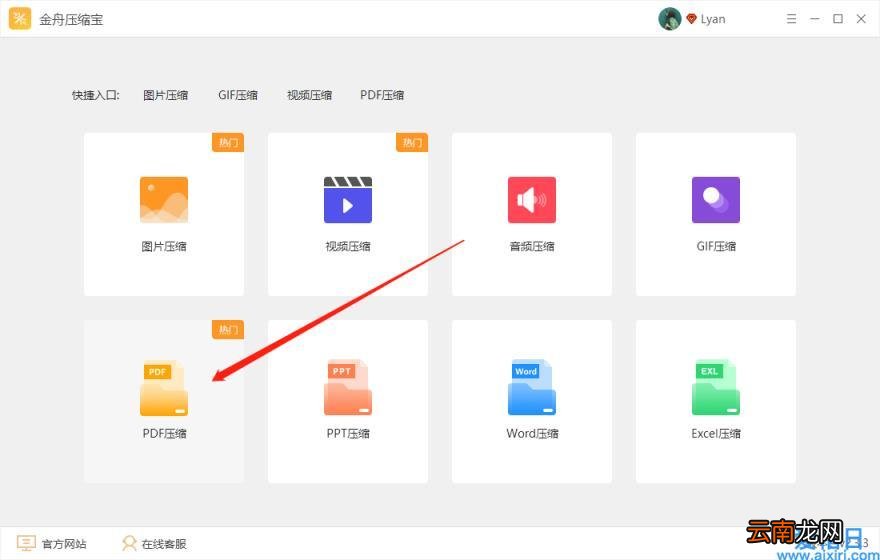
Task: Open the hamburger menu icon
Action: (791, 19)
